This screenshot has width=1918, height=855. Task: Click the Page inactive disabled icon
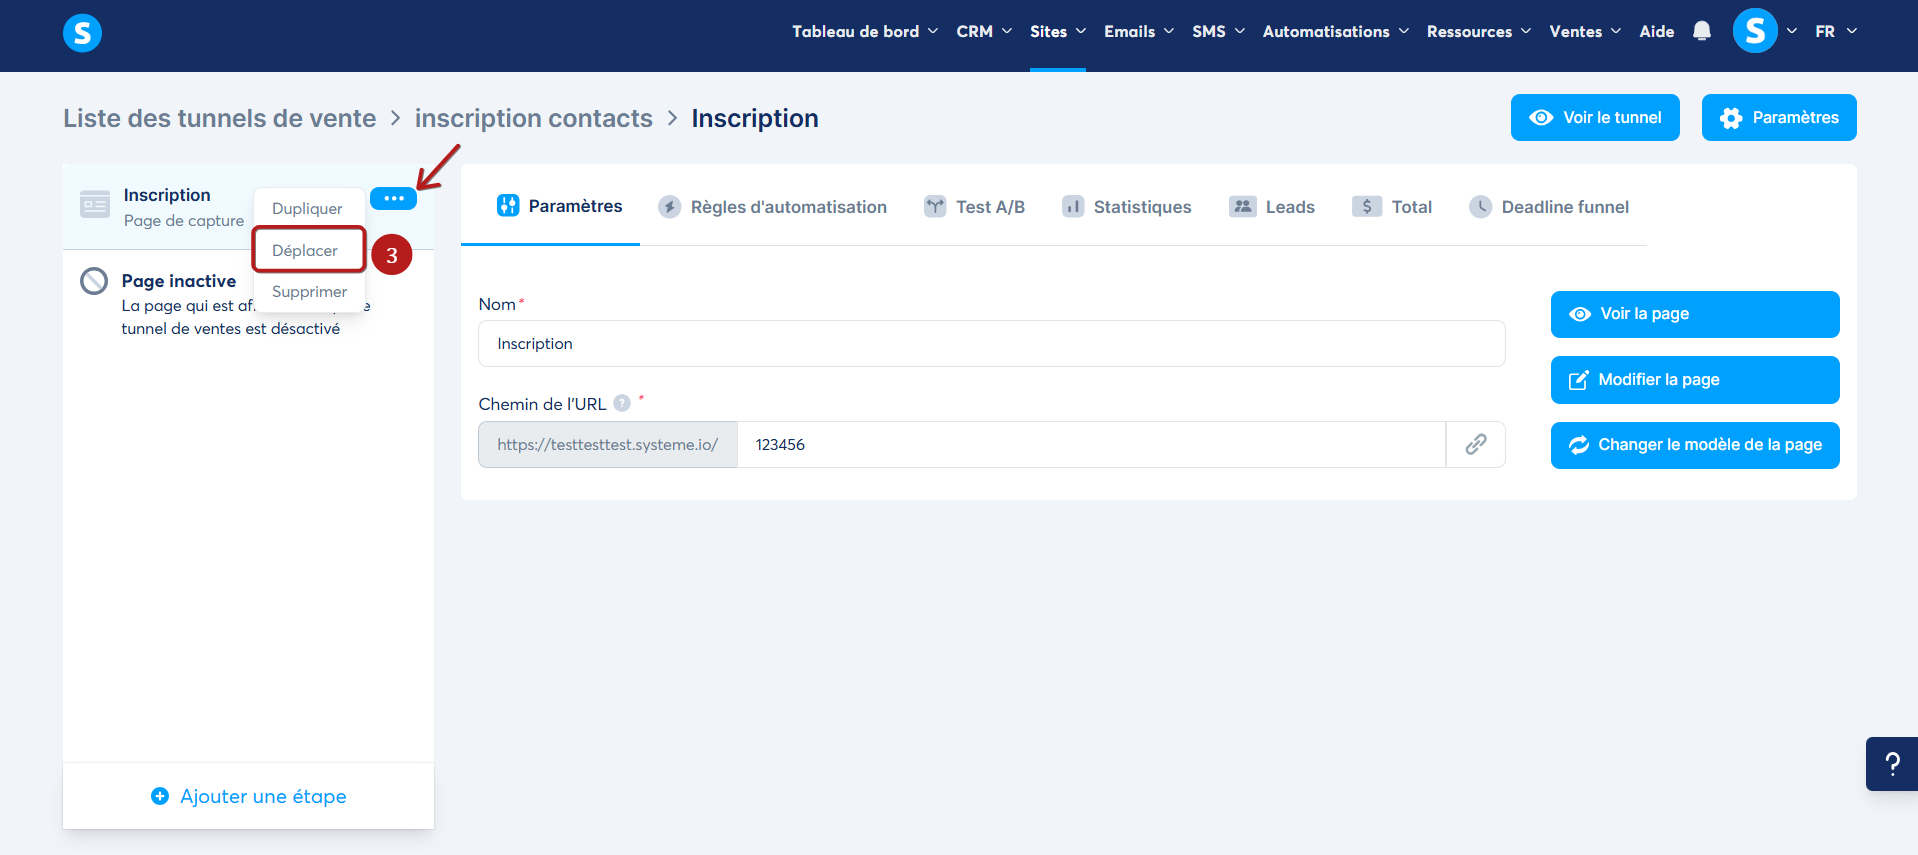click(x=94, y=281)
